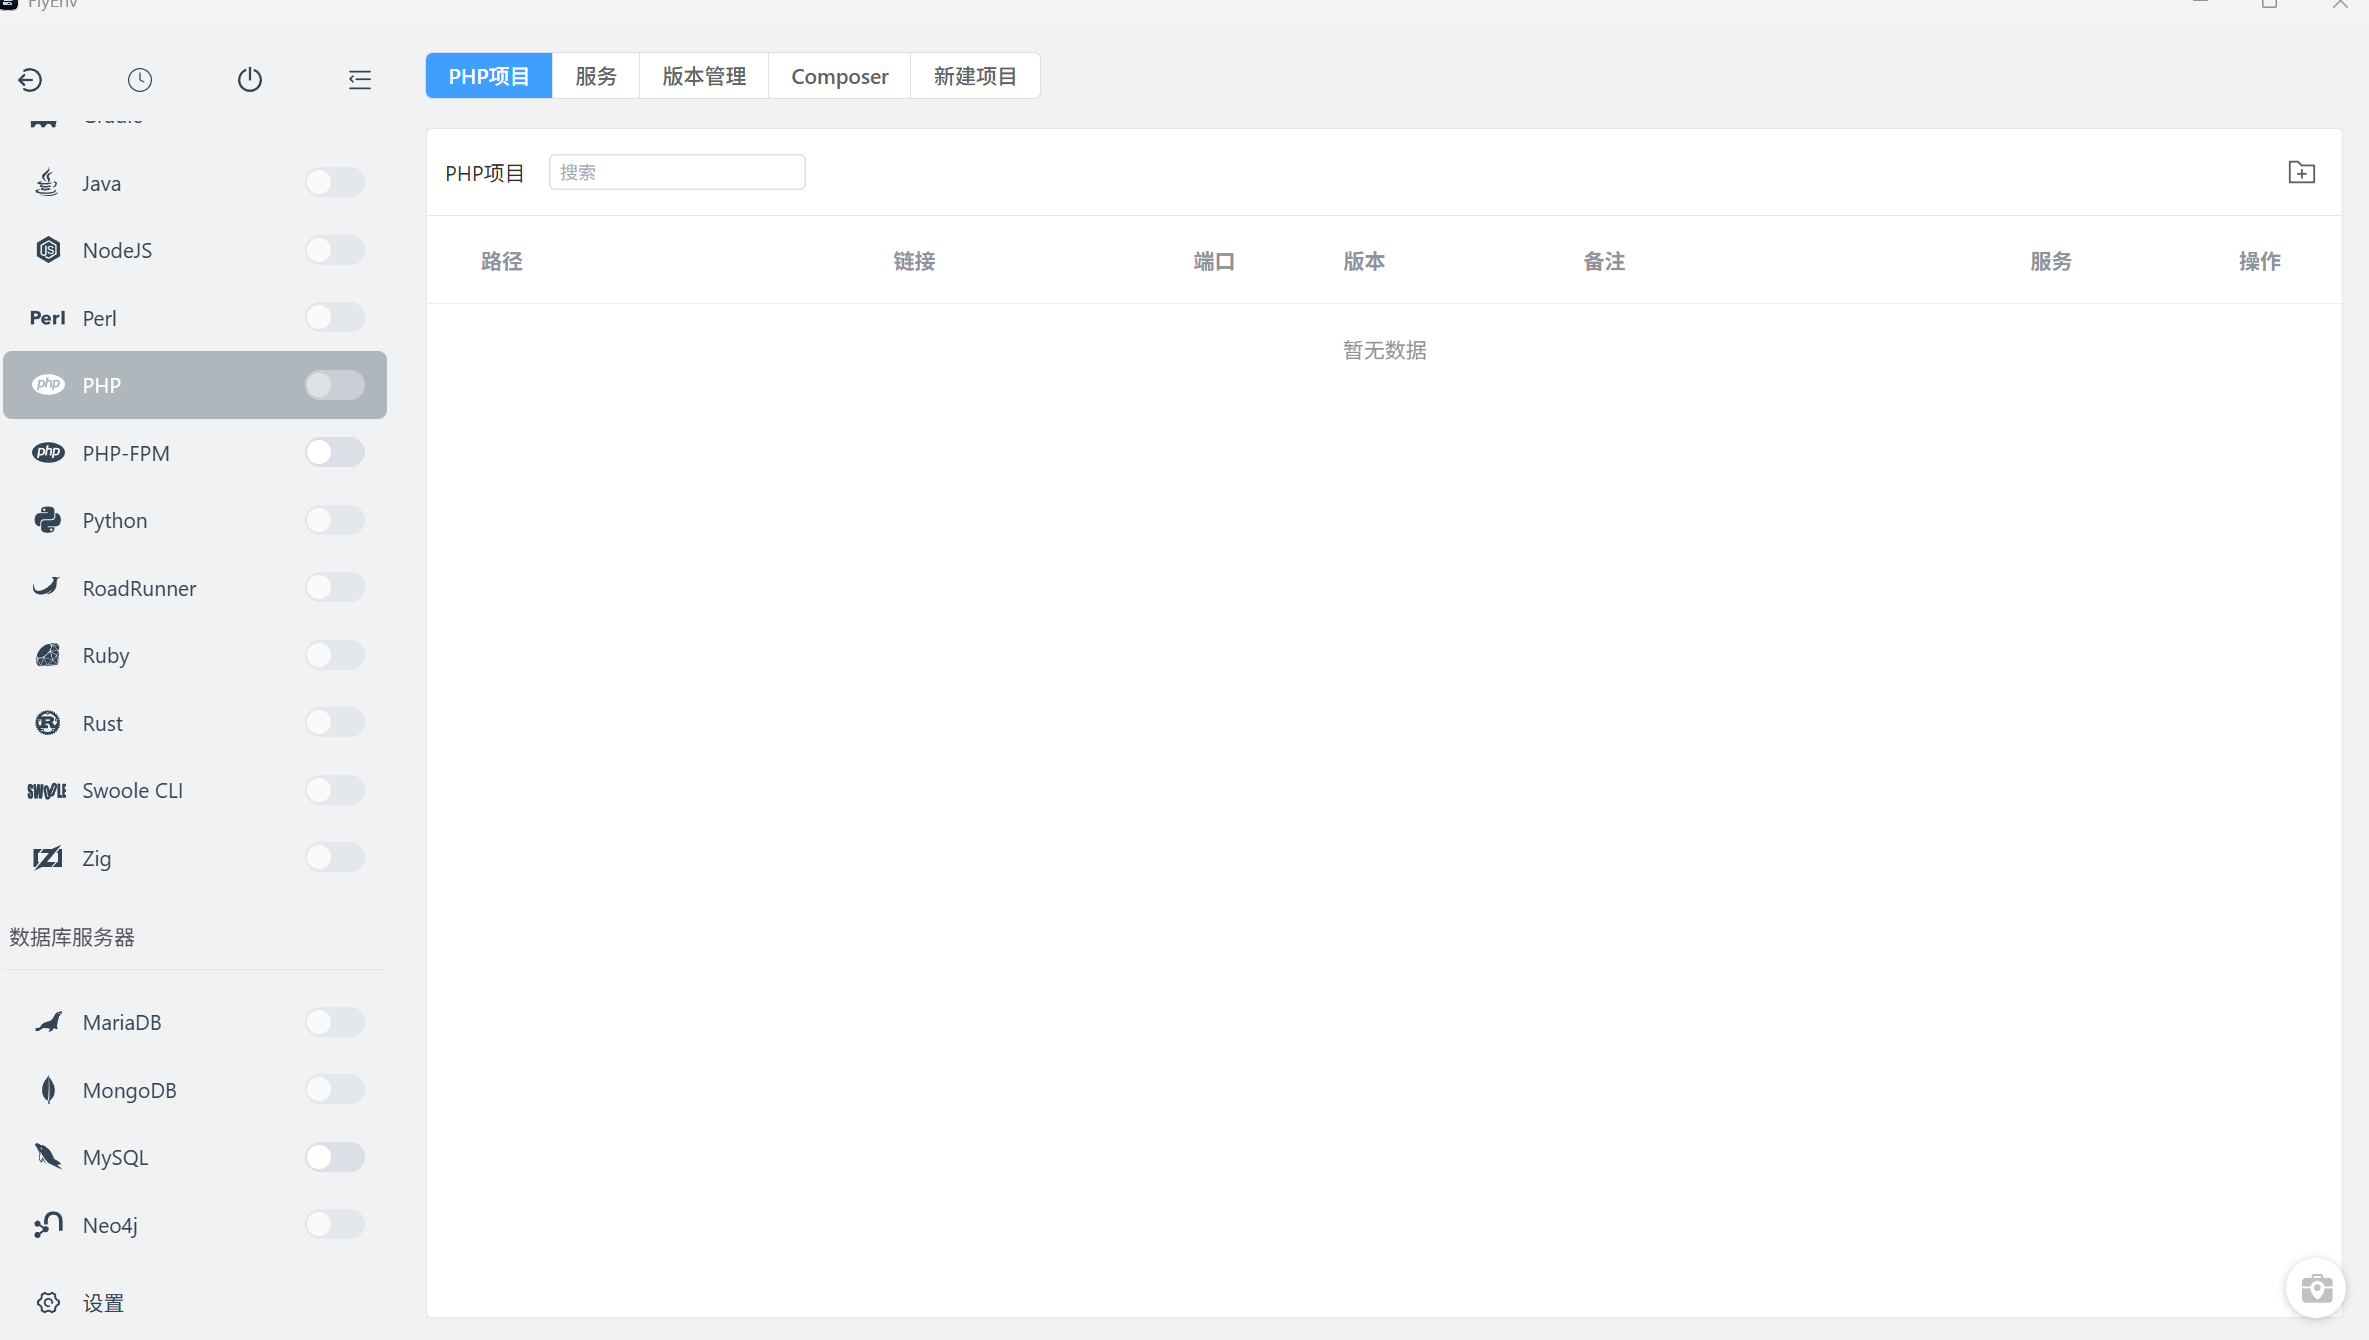Turn on the MySQL switch

(335, 1157)
